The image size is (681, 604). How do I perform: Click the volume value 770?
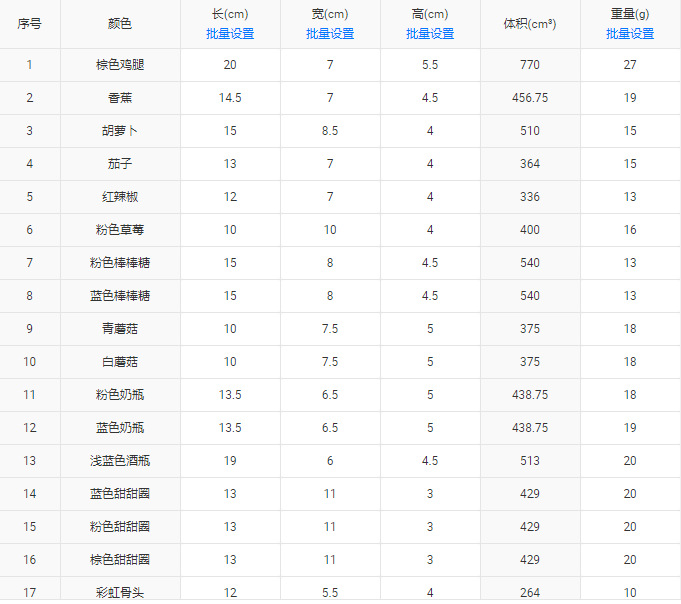click(x=530, y=65)
